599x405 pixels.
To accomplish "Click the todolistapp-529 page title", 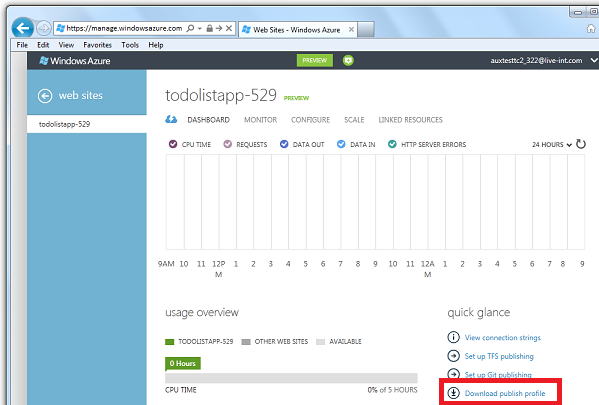I will pyautogui.click(x=221, y=95).
